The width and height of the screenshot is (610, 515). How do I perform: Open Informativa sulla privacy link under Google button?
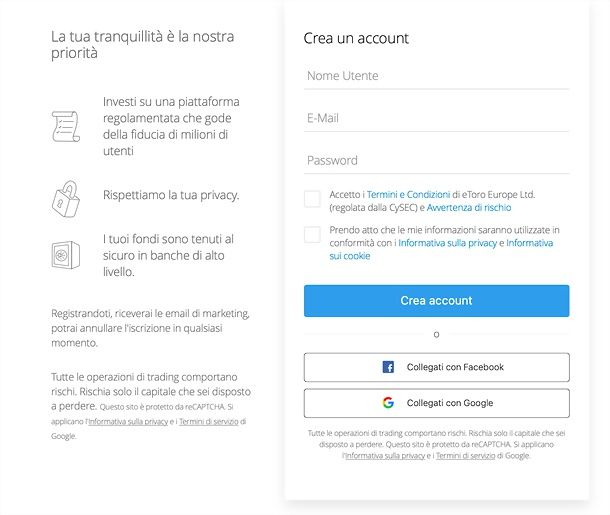coord(385,455)
